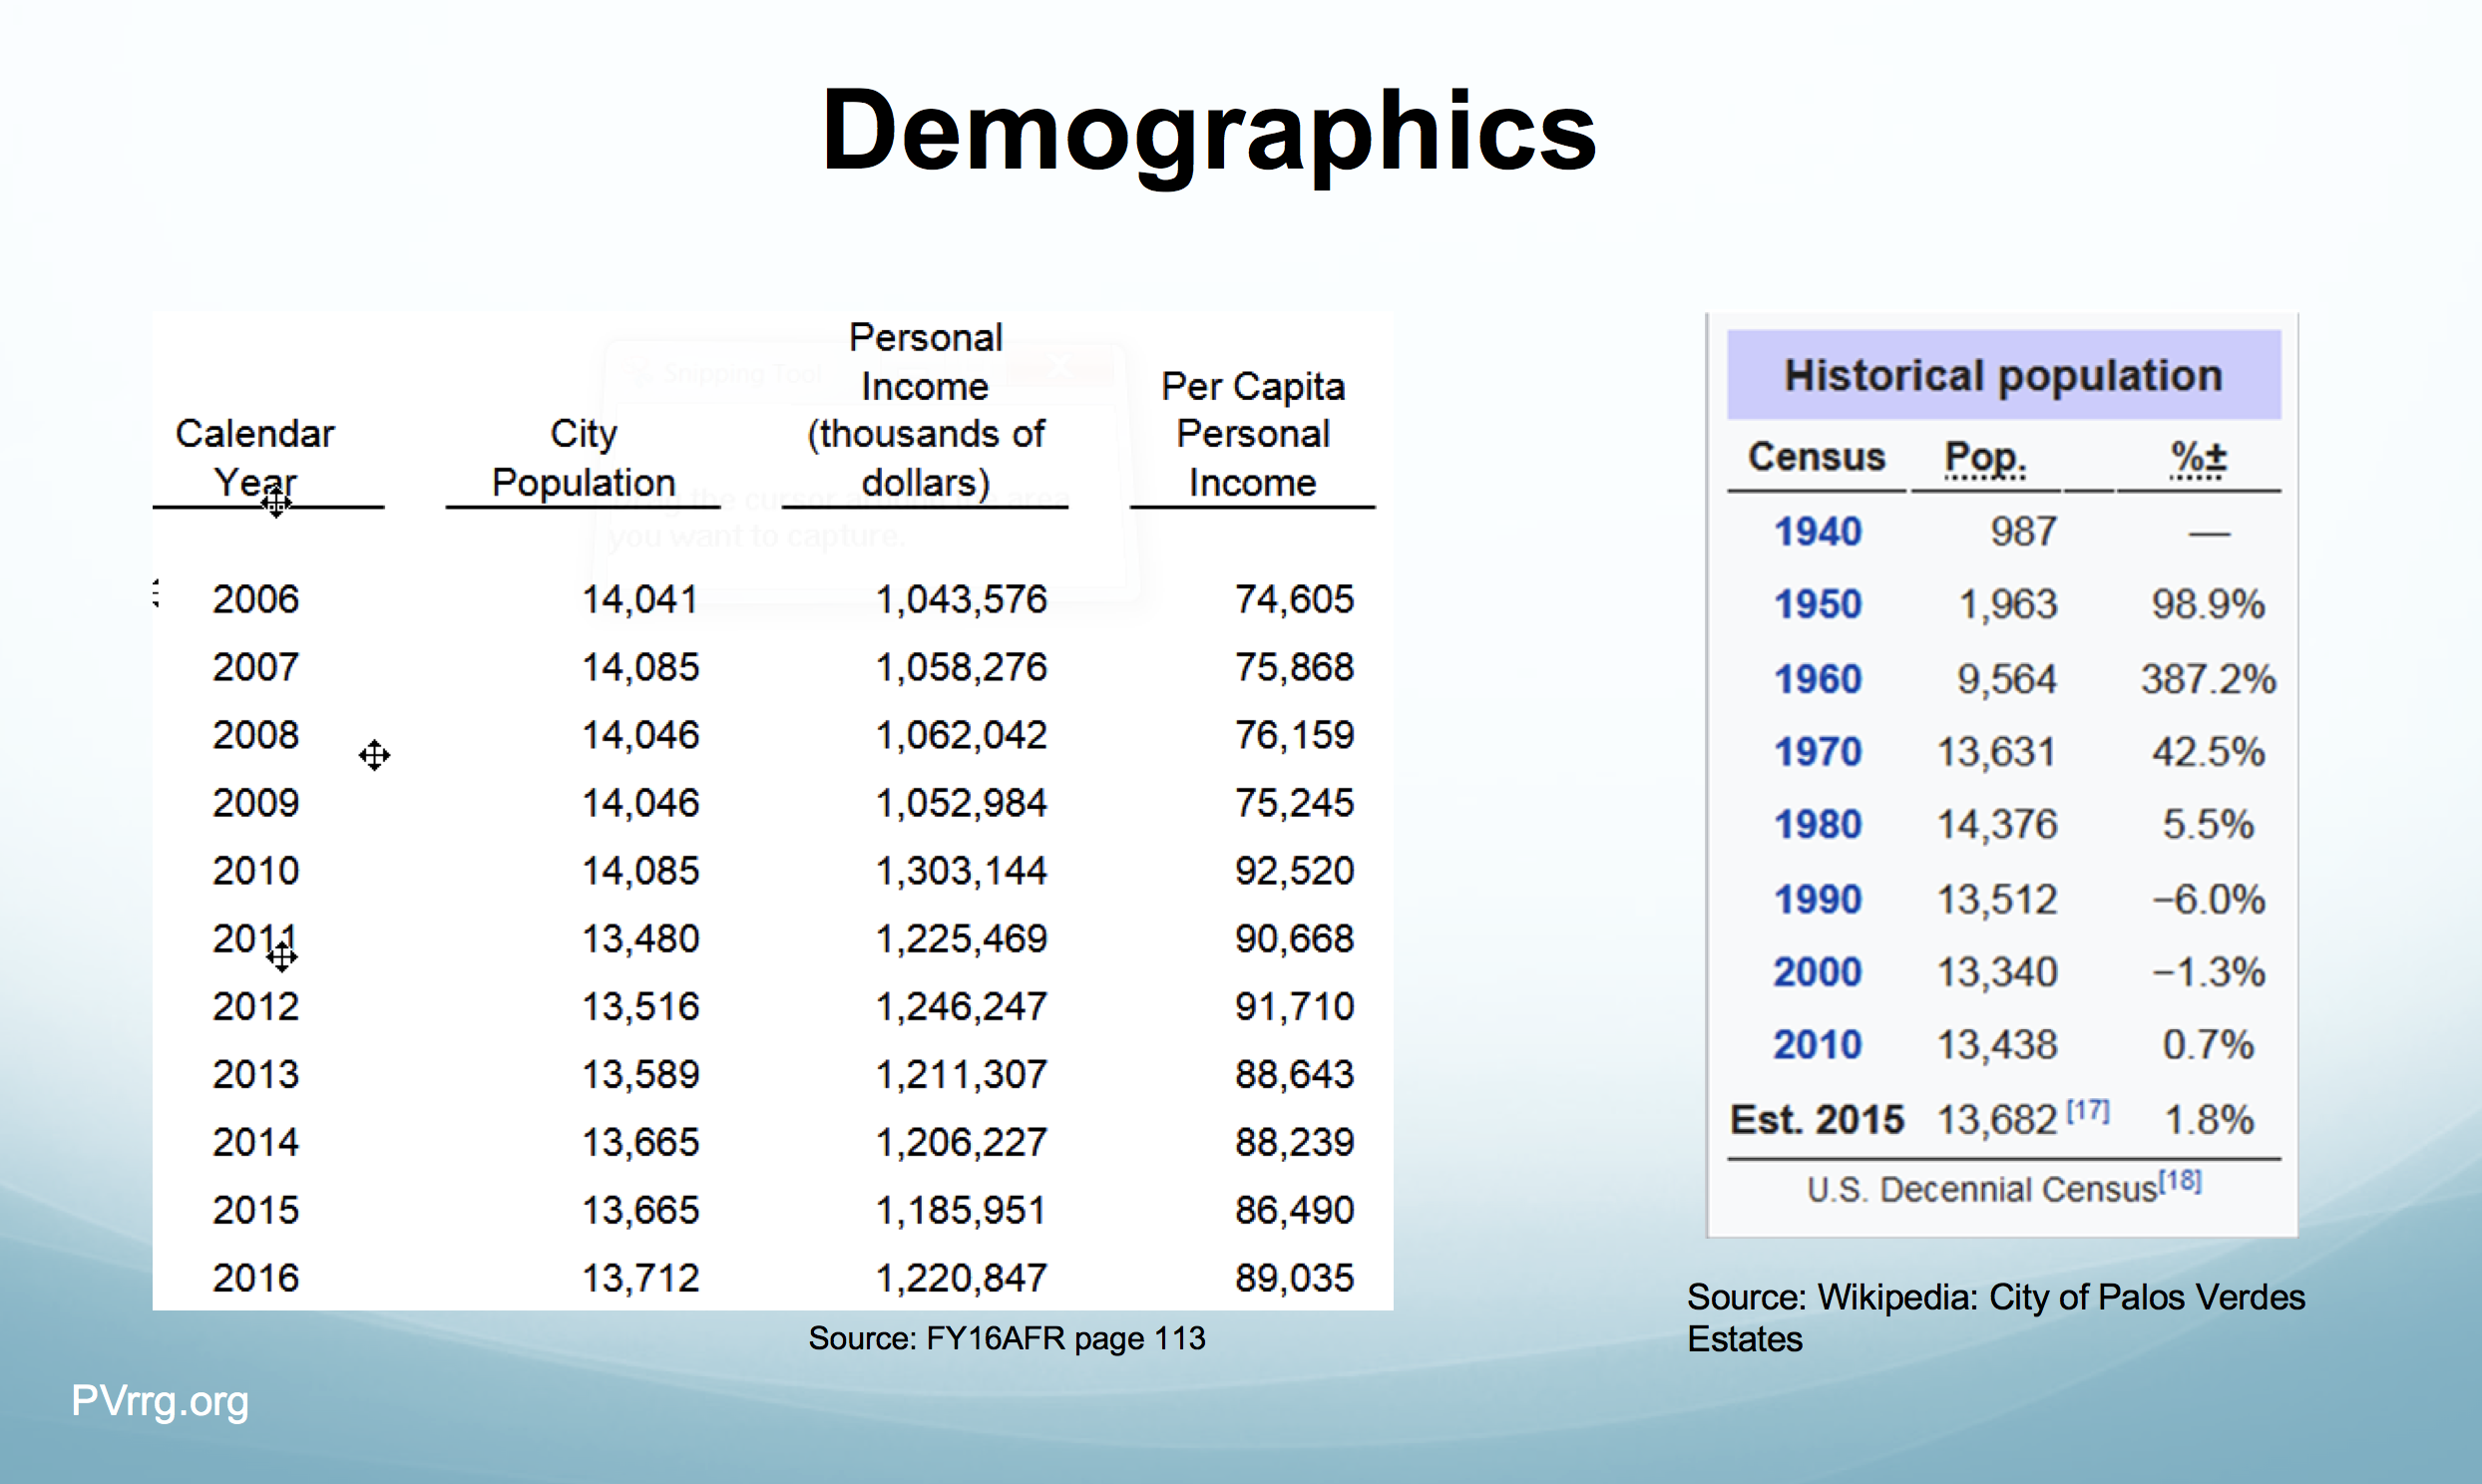Click personal income value 1,058,276

pyautogui.click(x=961, y=667)
